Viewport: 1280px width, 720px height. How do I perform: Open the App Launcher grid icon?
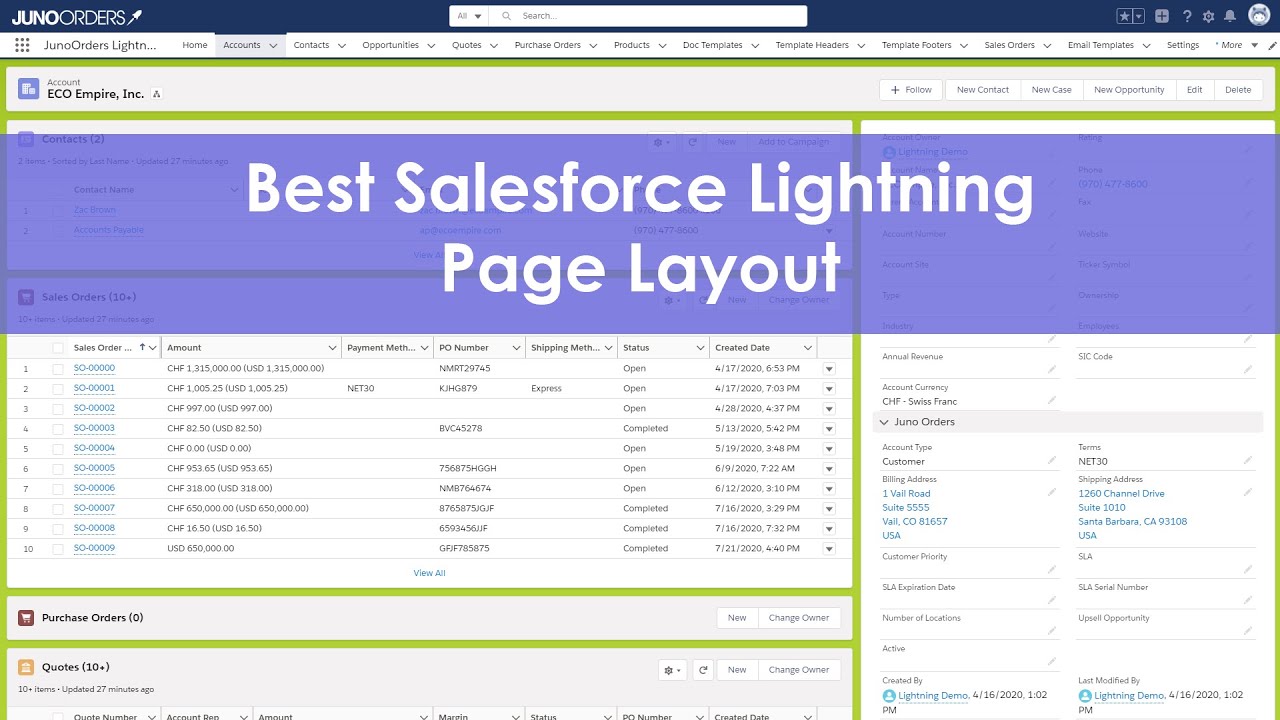point(22,45)
